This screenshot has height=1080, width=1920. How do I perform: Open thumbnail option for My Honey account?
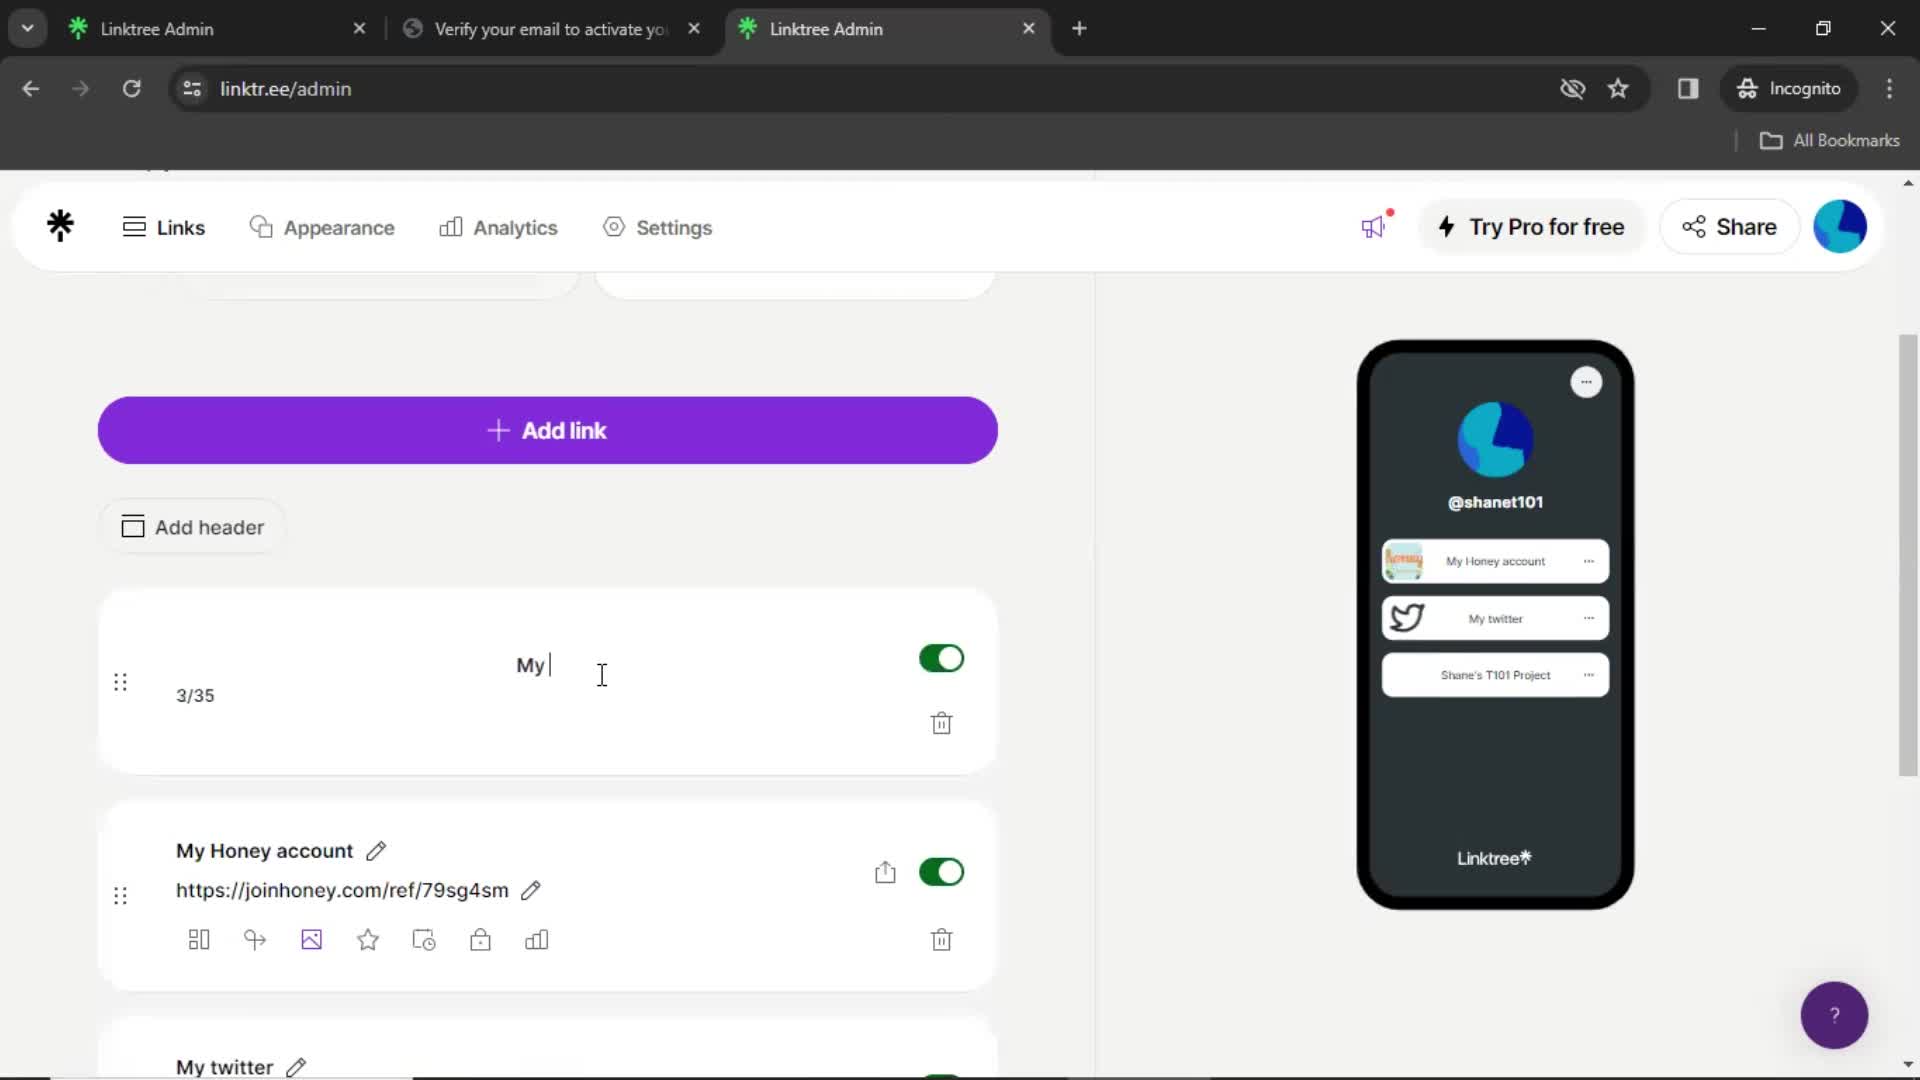pos(312,940)
